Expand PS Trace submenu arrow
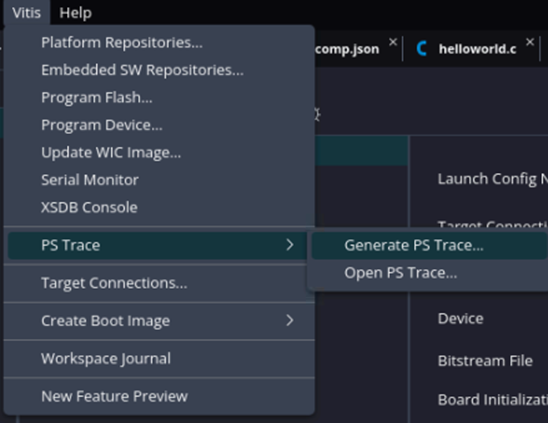Image resolution: width=548 pixels, height=423 pixels. coord(290,245)
